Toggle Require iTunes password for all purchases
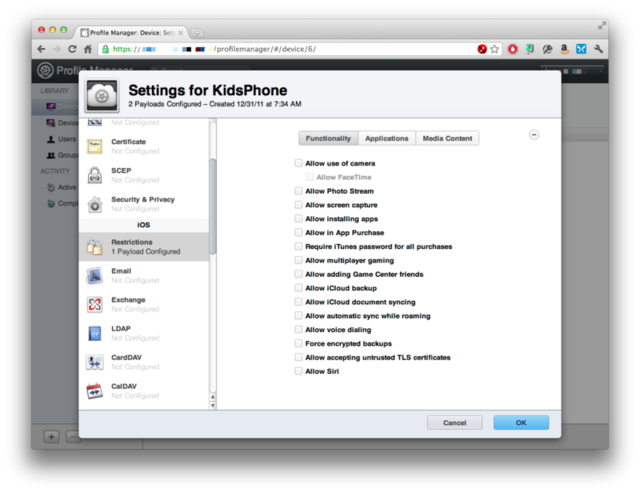Viewport: 640px width, 493px height. coord(298,246)
